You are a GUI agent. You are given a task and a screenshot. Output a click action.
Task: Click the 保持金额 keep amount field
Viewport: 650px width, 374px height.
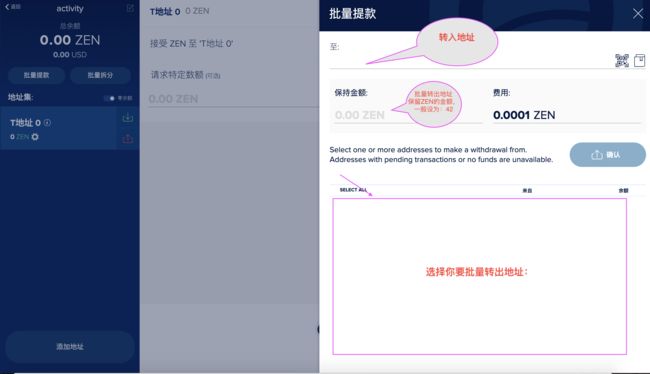[x=408, y=115]
